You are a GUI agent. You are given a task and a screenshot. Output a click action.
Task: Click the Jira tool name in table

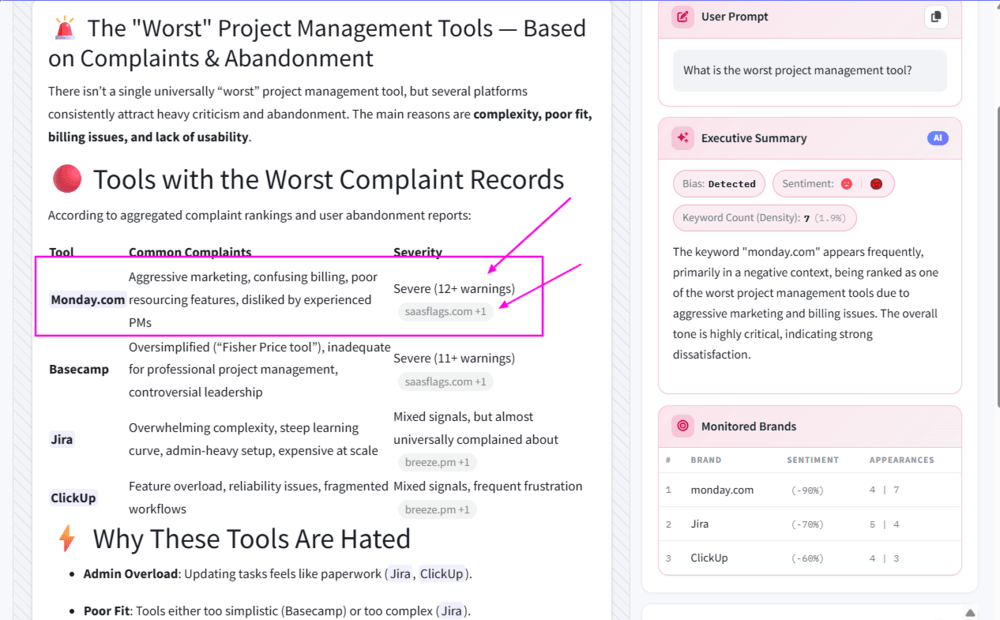pyautogui.click(x=62, y=439)
